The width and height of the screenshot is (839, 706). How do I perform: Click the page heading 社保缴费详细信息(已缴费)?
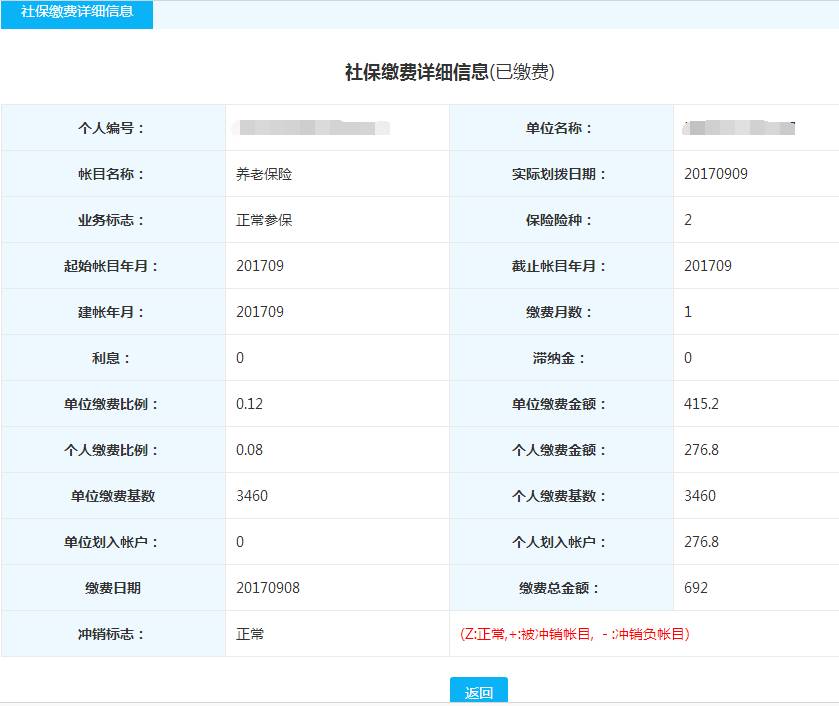(x=449, y=72)
